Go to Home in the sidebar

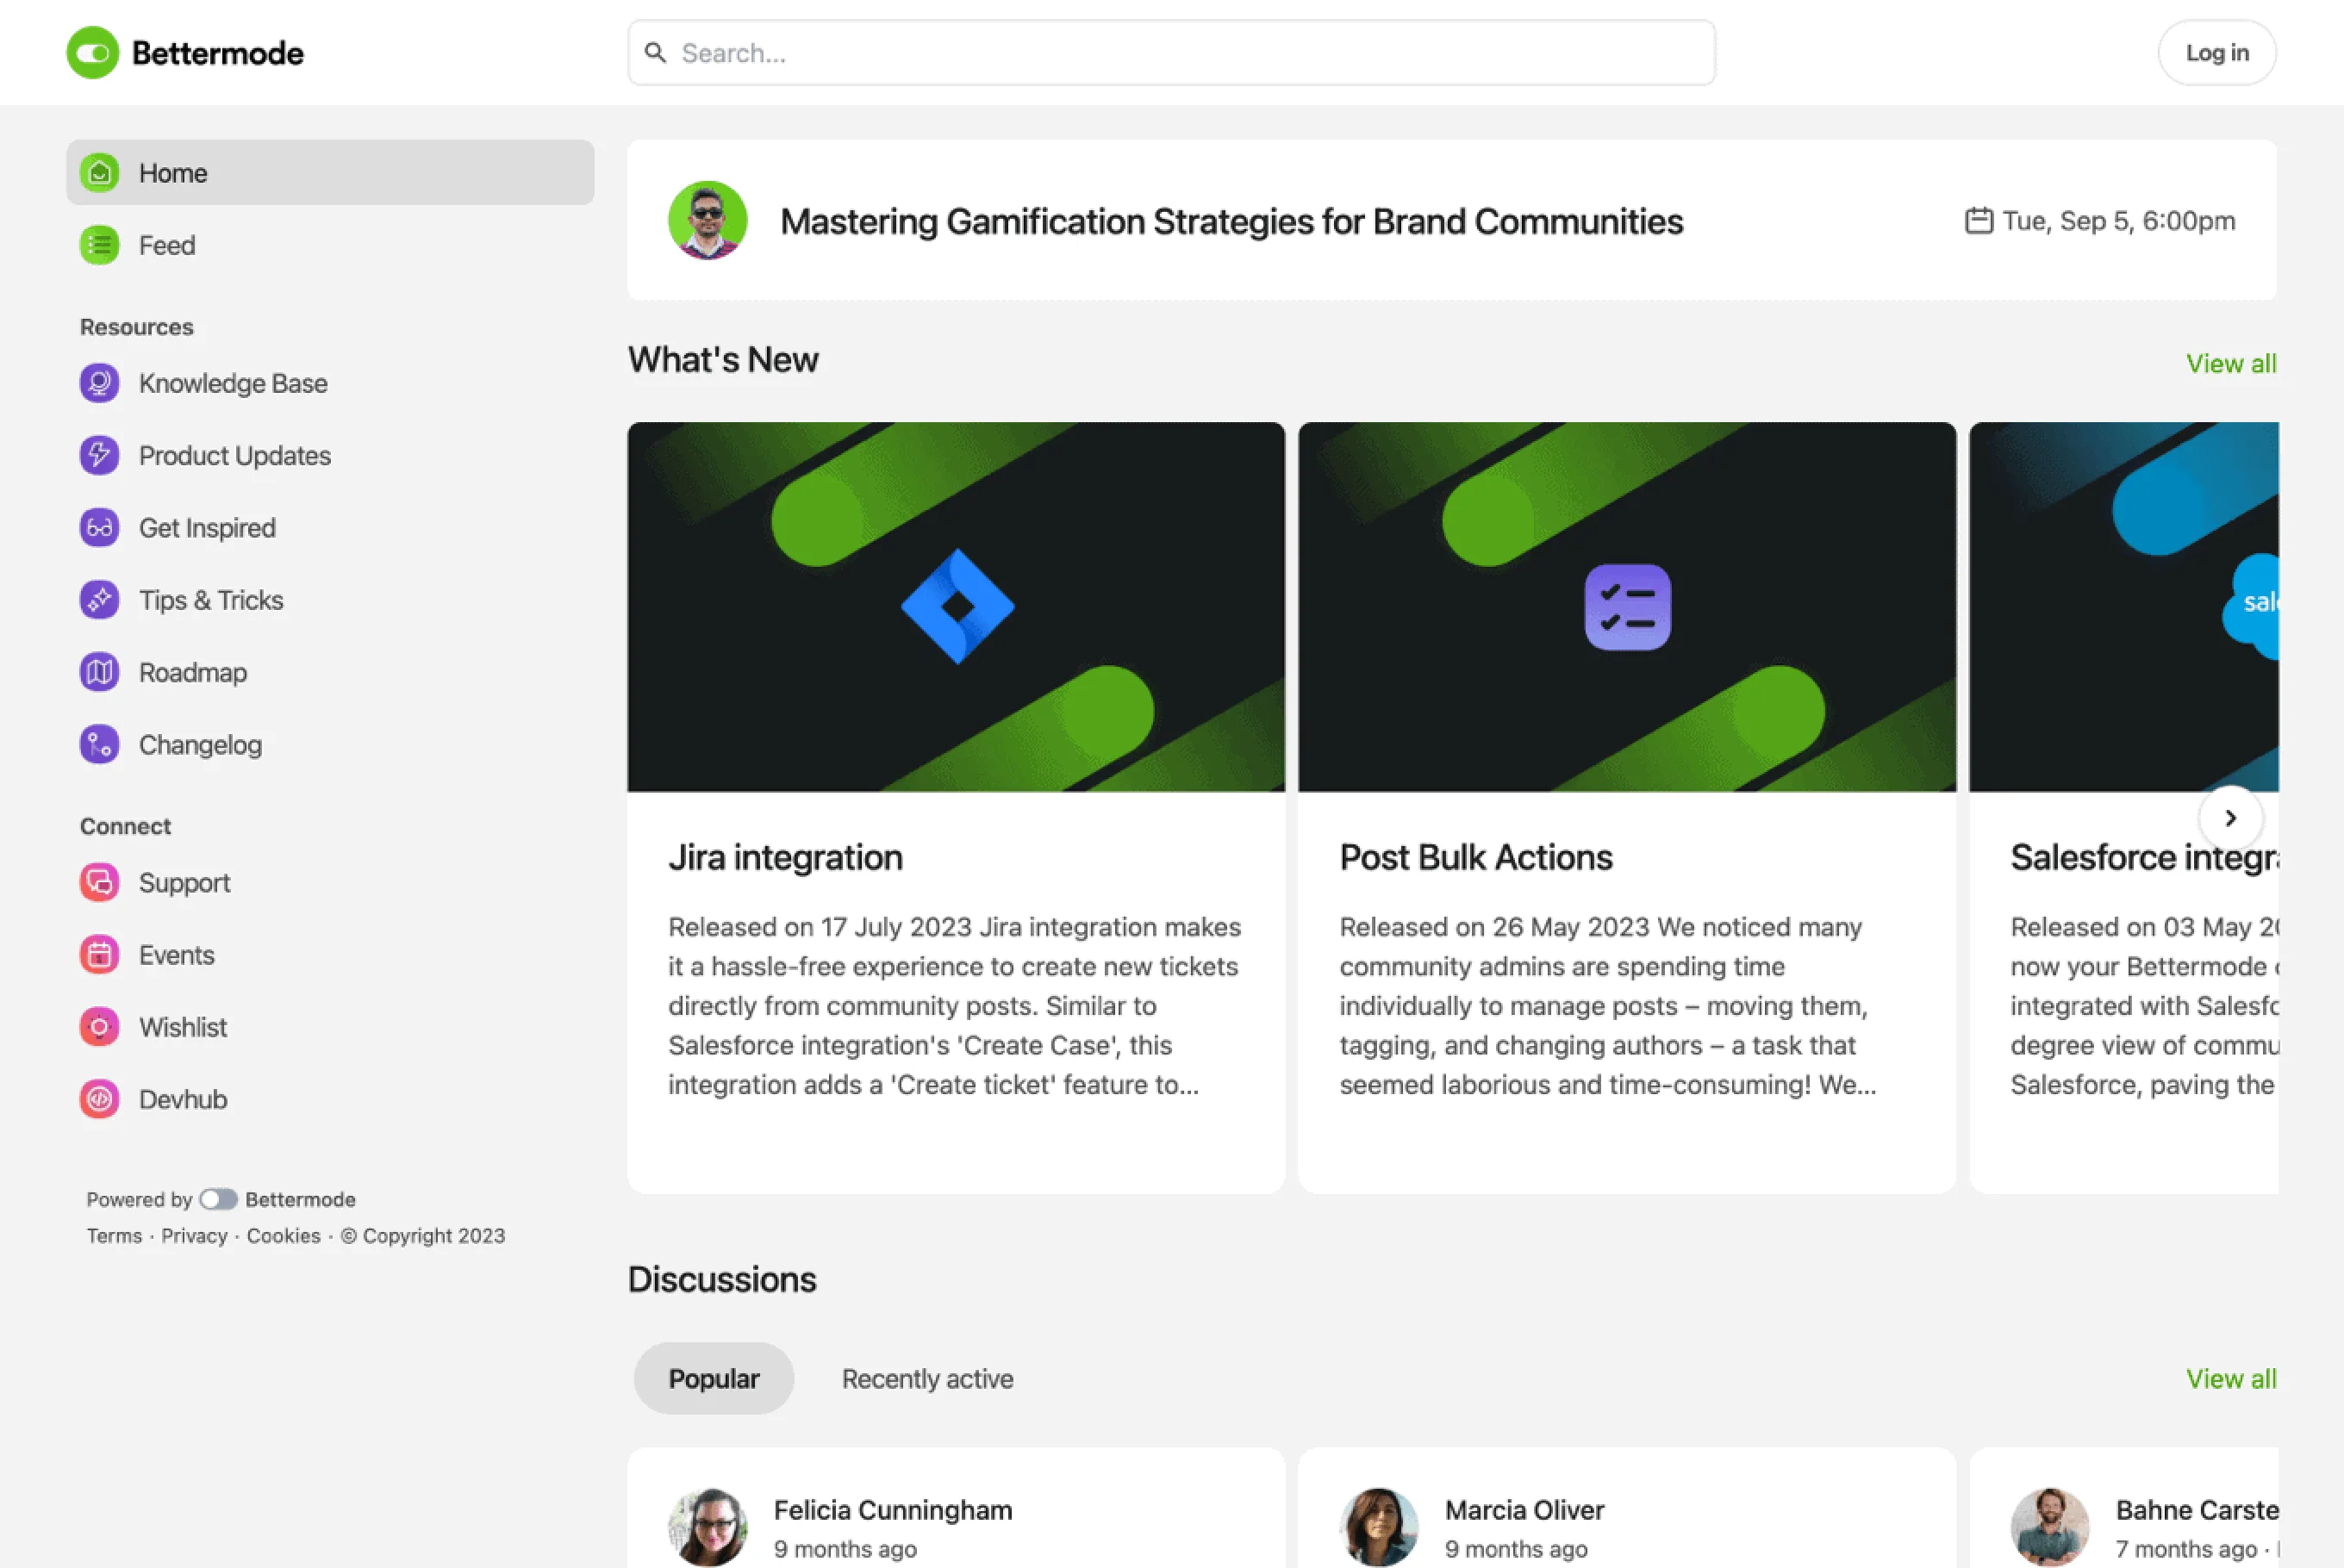coord(330,173)
